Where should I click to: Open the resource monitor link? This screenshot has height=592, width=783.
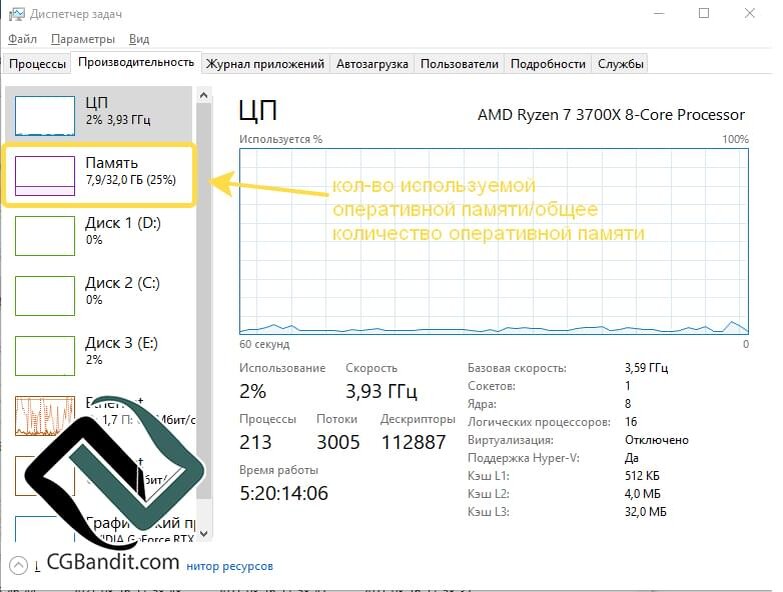click(229, 566)
